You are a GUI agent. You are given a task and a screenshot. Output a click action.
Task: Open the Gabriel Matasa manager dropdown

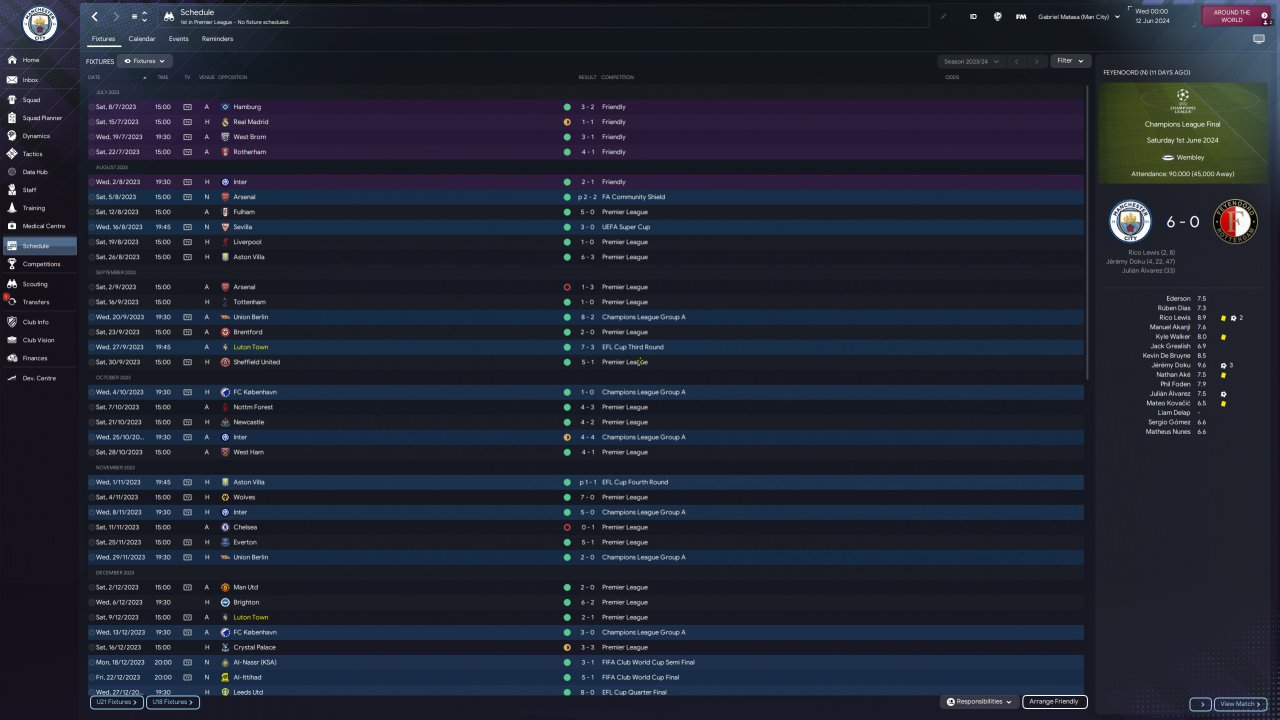pyautogui.click(x=1079, y=16)
